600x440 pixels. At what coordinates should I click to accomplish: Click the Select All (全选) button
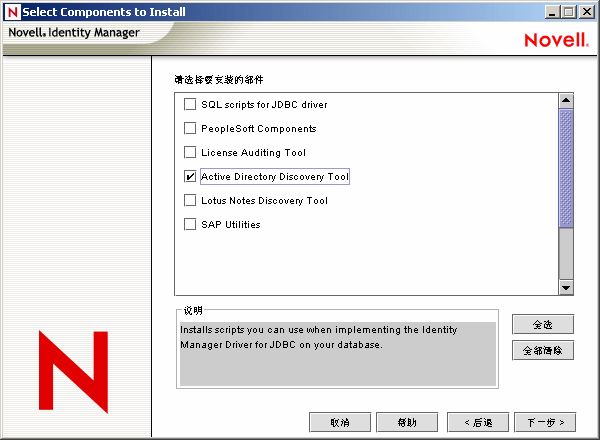click(543, 324)
